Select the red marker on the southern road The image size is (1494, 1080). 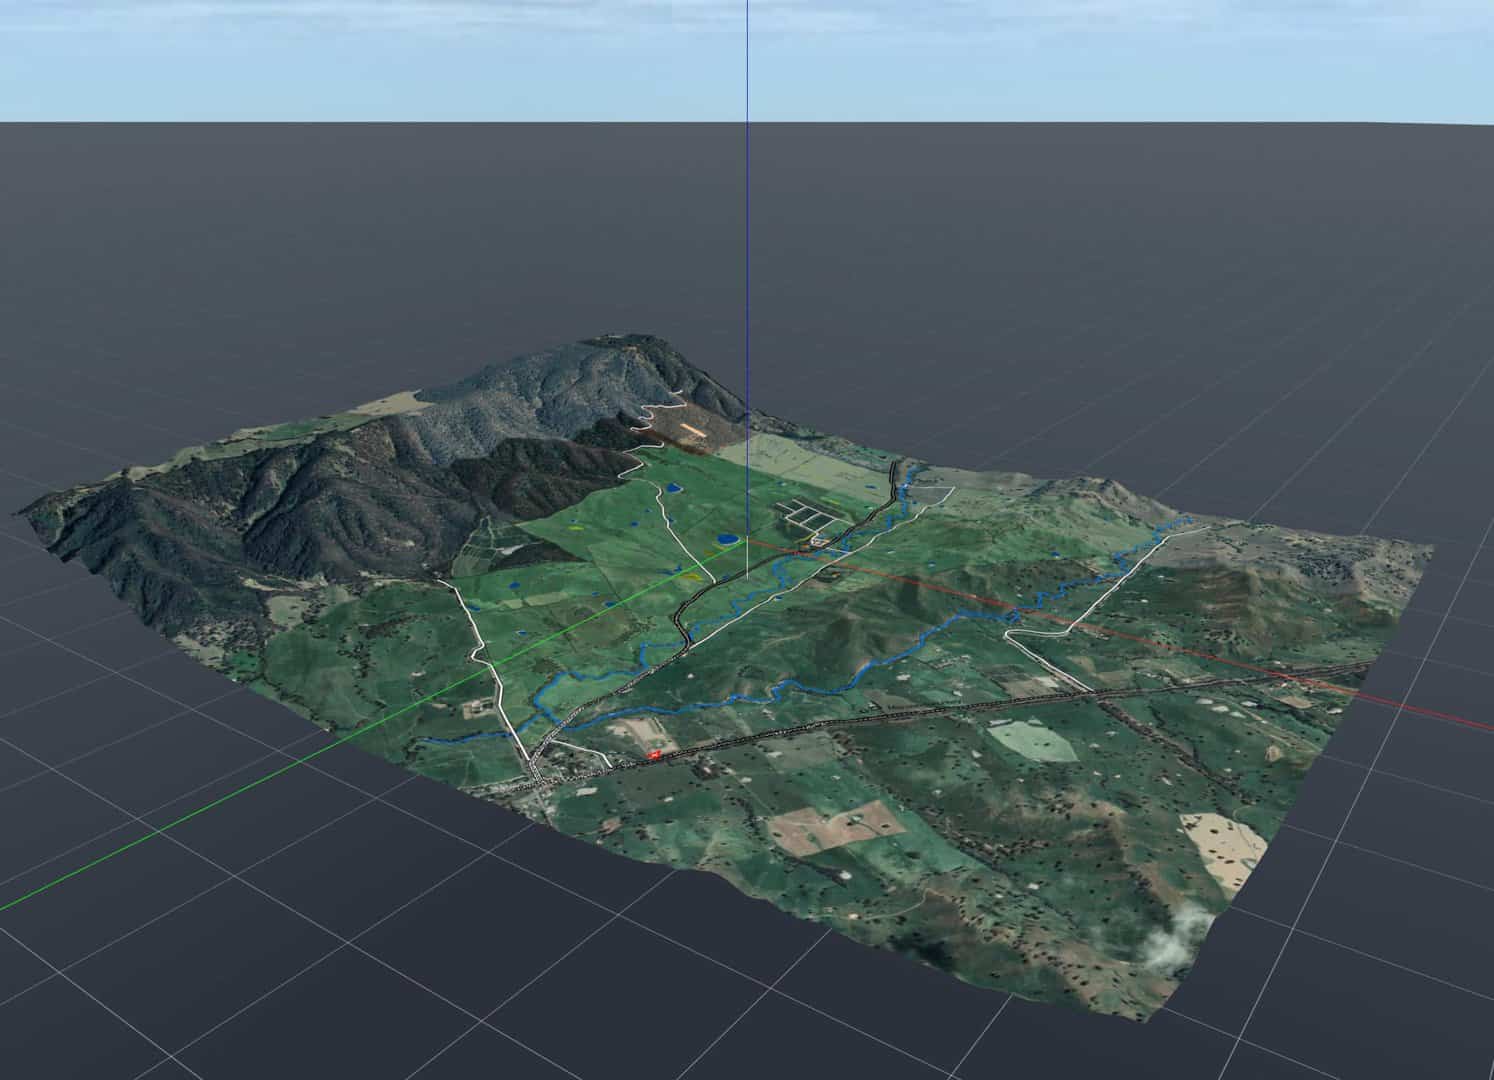coord(655,754)
